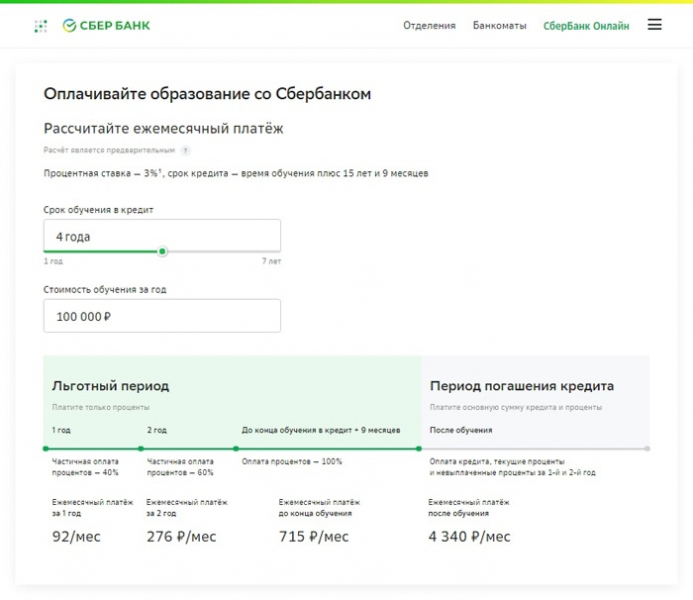Image resolution: width=693 pixels, height=600 pixels.
Task: Click the Сбер Банк logo
Action: 106,26
